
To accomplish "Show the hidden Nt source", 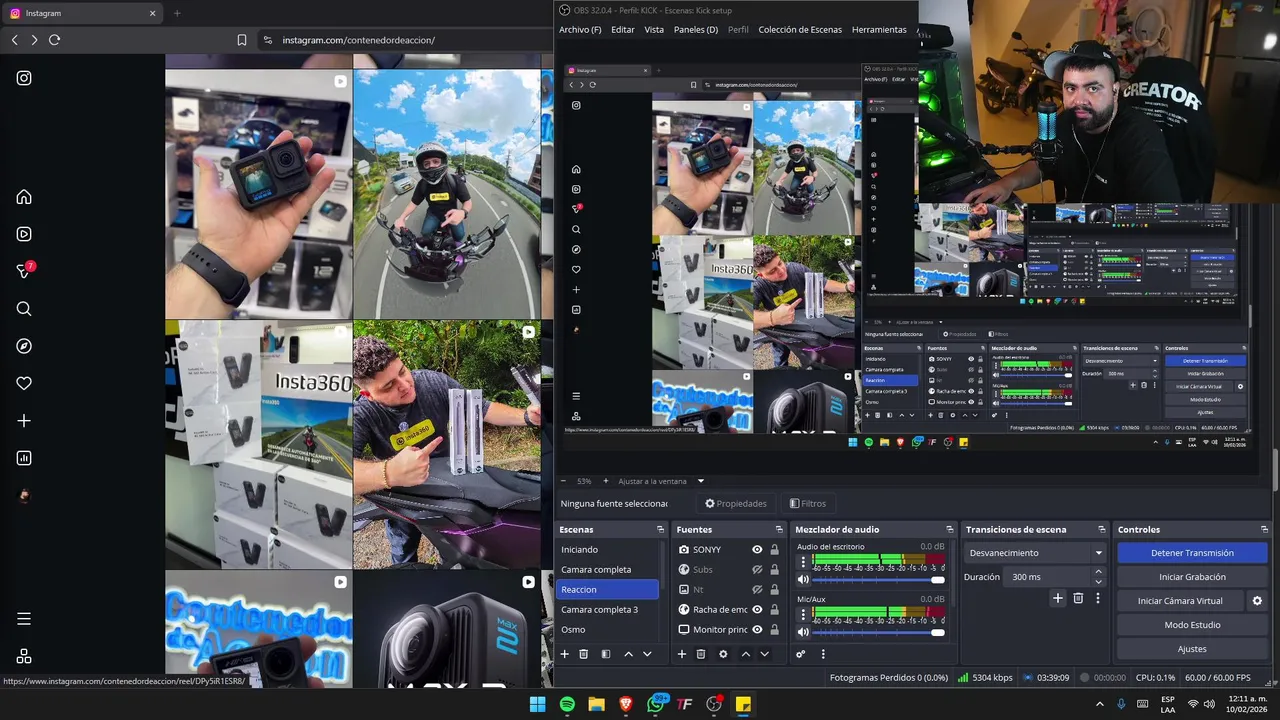I will (x=757, y=589).
